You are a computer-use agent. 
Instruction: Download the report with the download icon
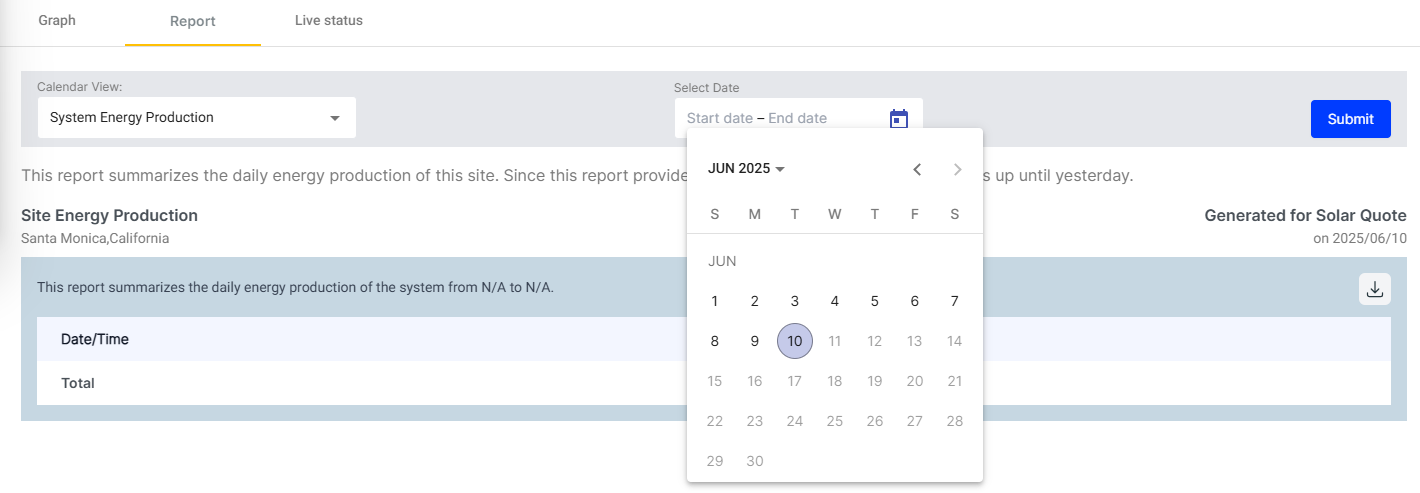1375,289
